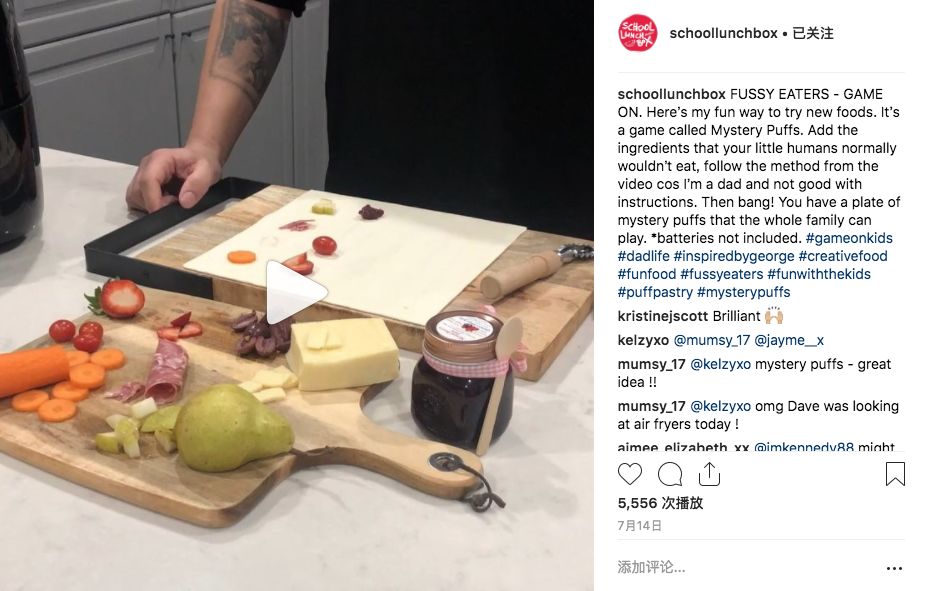This screenshot has height=591, width=925.
Task: Open the @mumsy_17 mention by kelzyxo
Action: tap(711, 340)
